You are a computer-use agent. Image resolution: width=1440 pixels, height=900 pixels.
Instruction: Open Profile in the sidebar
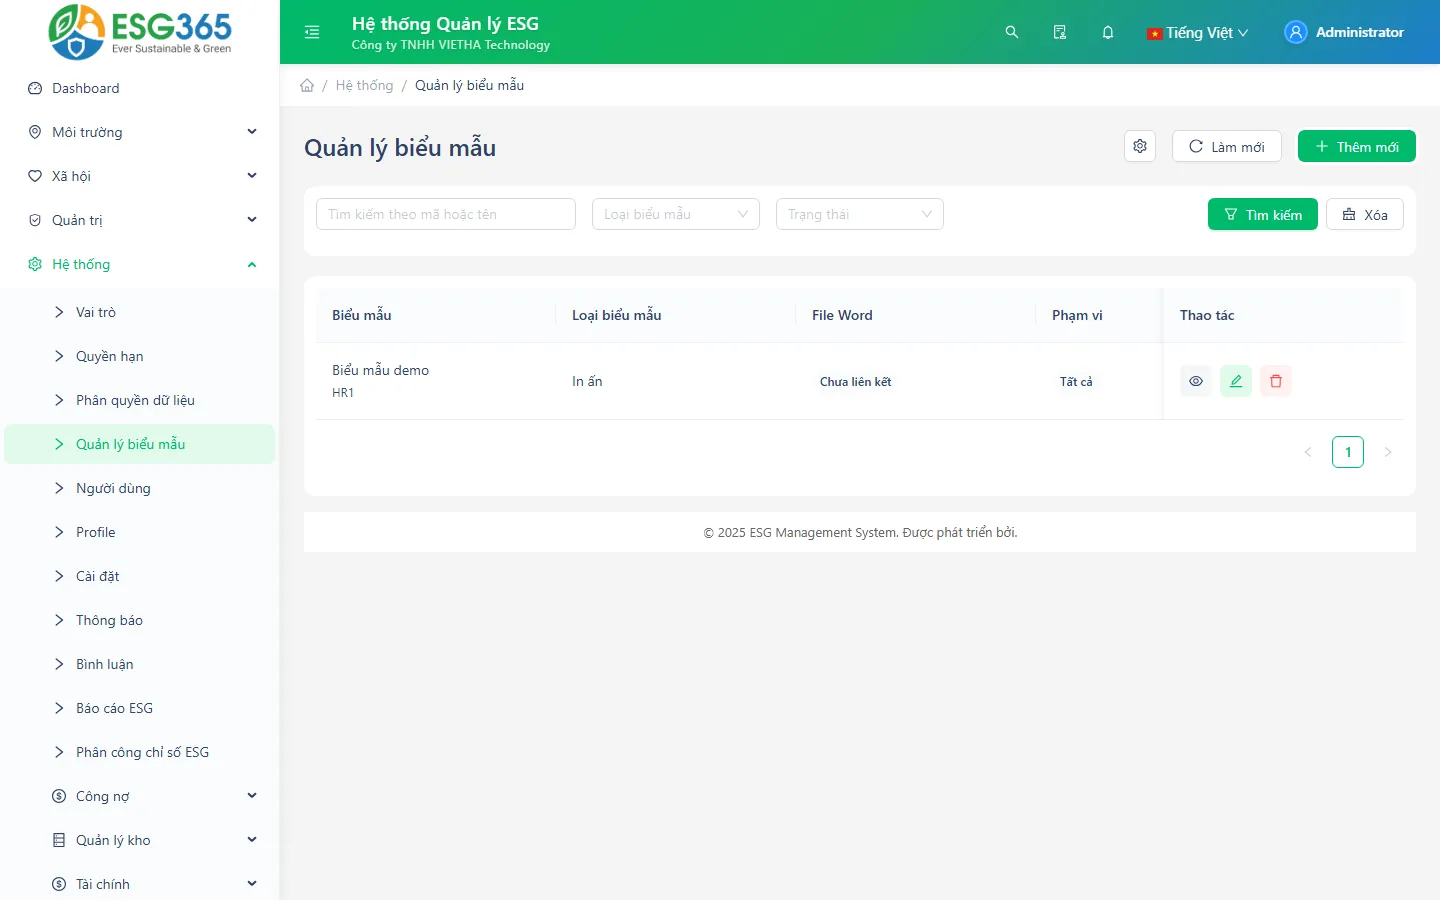pos(140,532)
